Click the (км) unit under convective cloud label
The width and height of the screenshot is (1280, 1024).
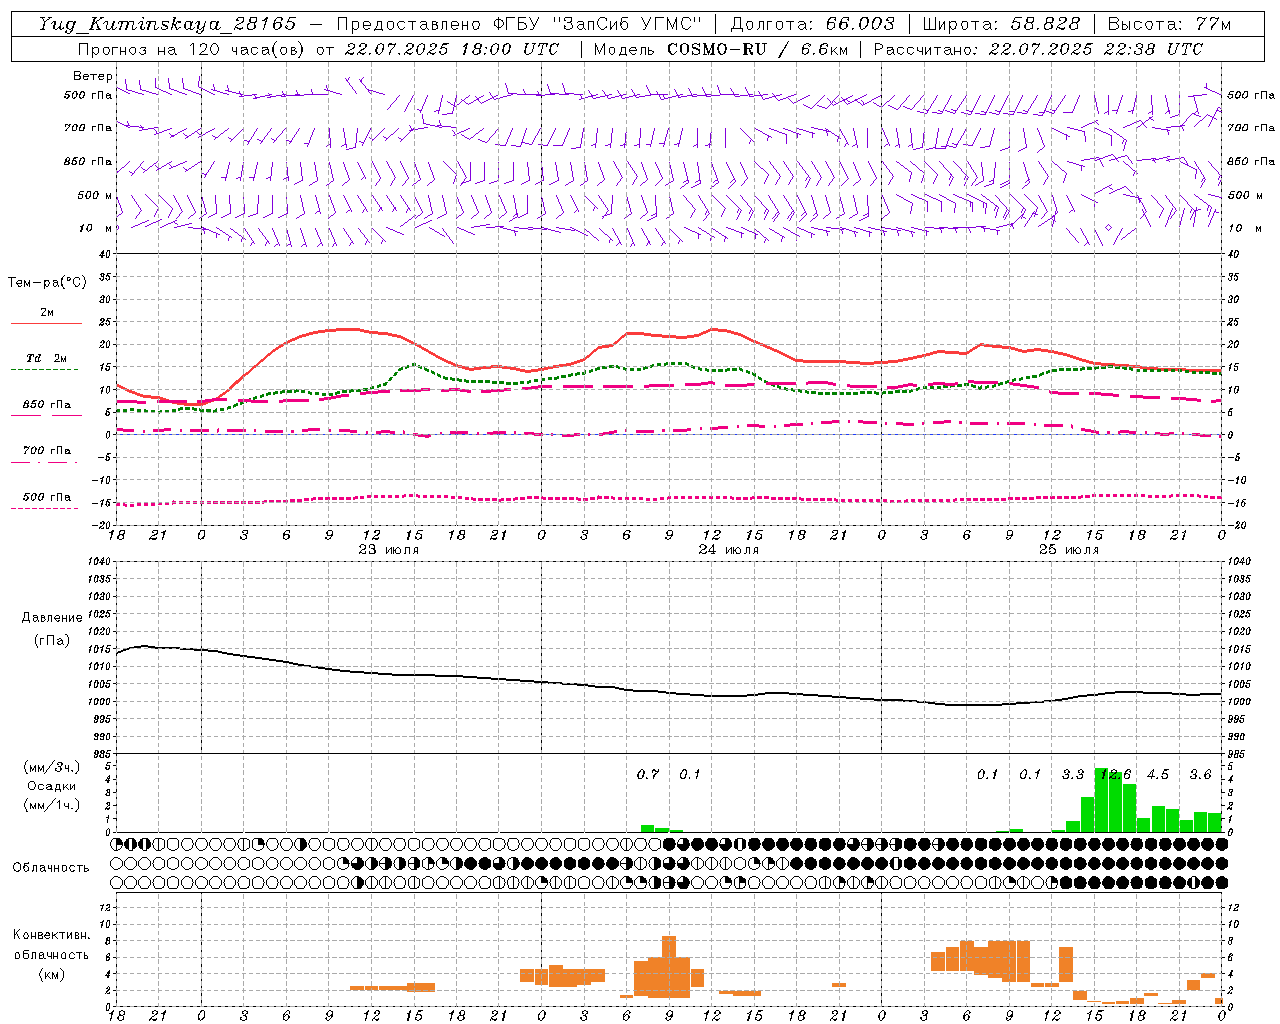tap(51, 974)
